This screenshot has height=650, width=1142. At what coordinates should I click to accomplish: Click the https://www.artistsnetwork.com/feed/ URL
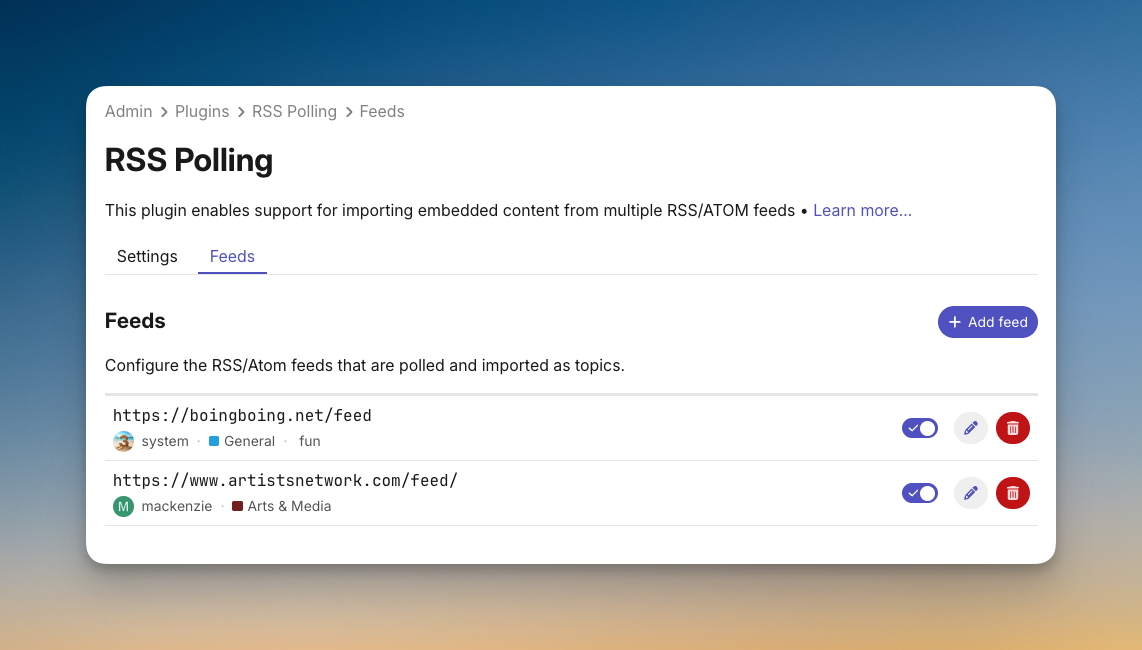click(286, 480)
